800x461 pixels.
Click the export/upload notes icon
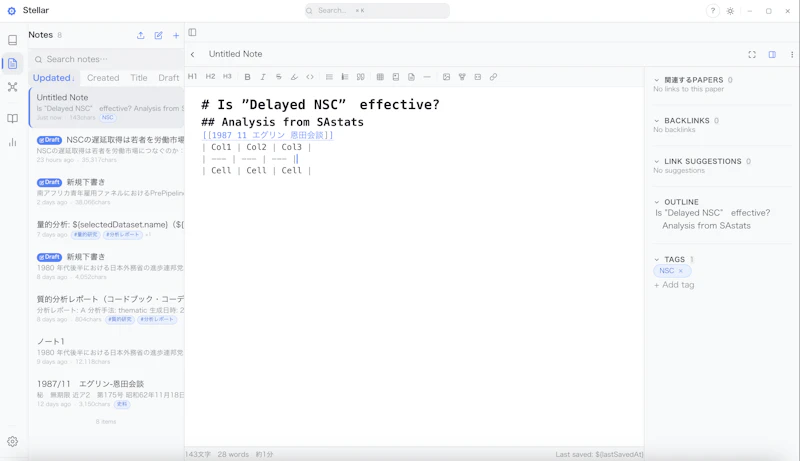pos(141,35)
